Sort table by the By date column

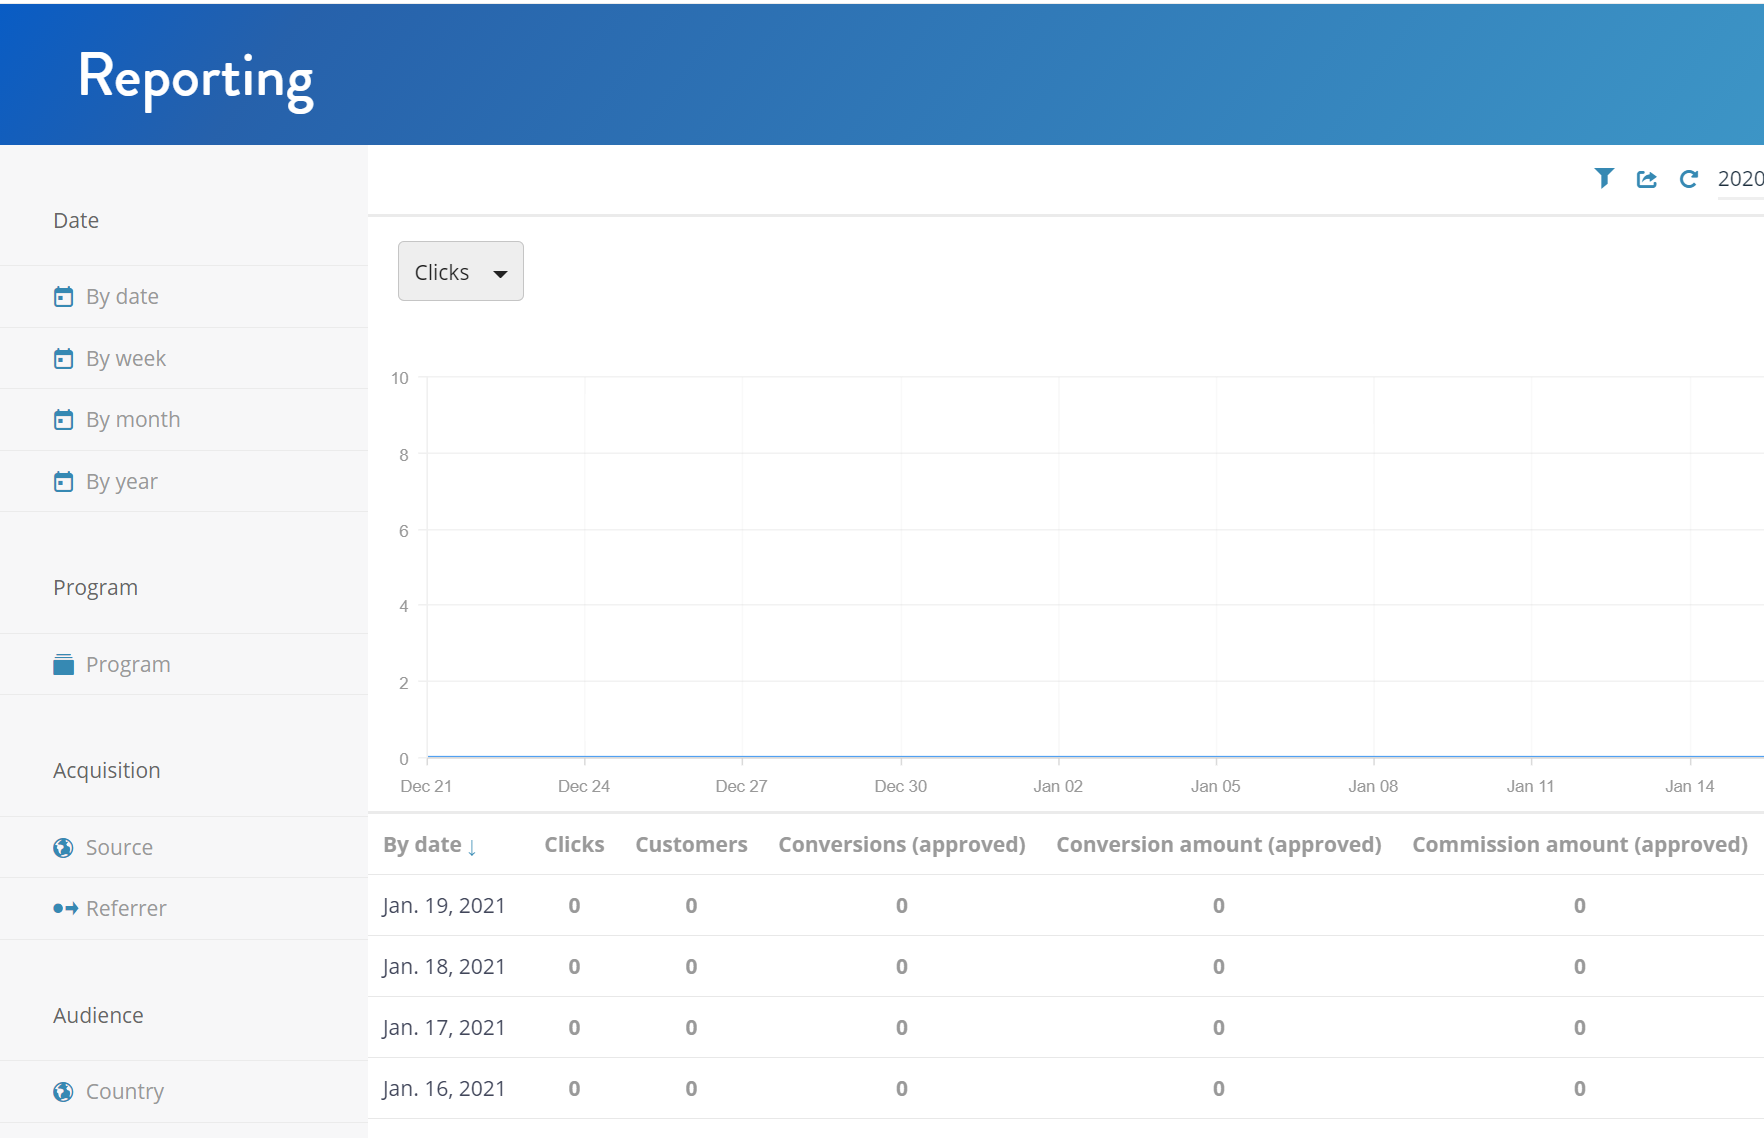[x=422, y=845]
